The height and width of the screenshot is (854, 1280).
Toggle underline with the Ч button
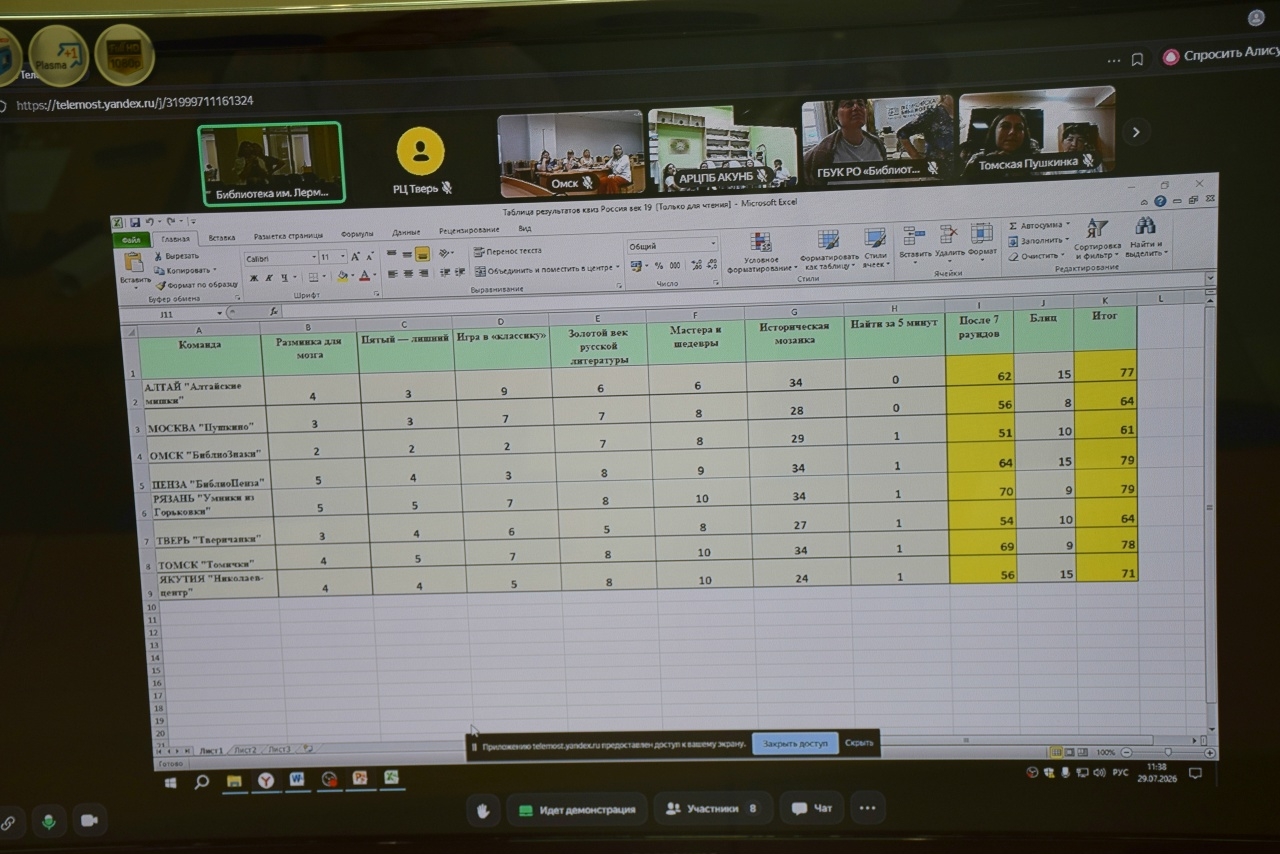[x=284, y=278]
